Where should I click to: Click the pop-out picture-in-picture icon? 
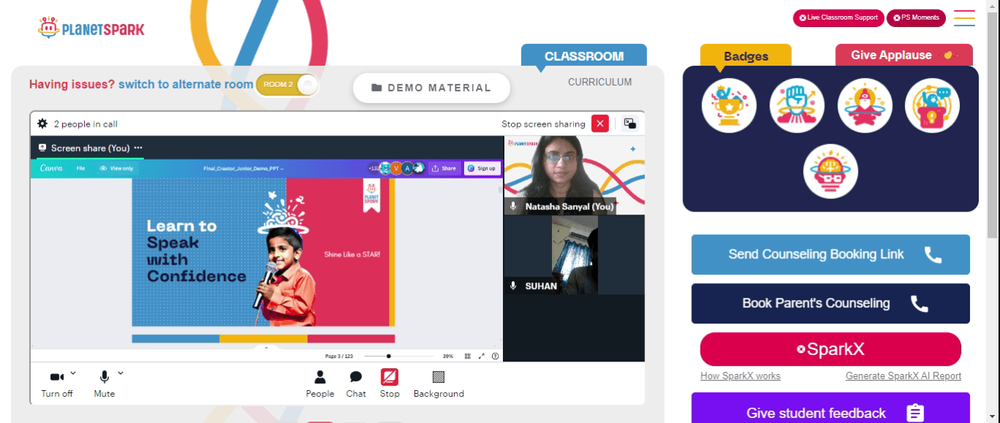[630, 124]
